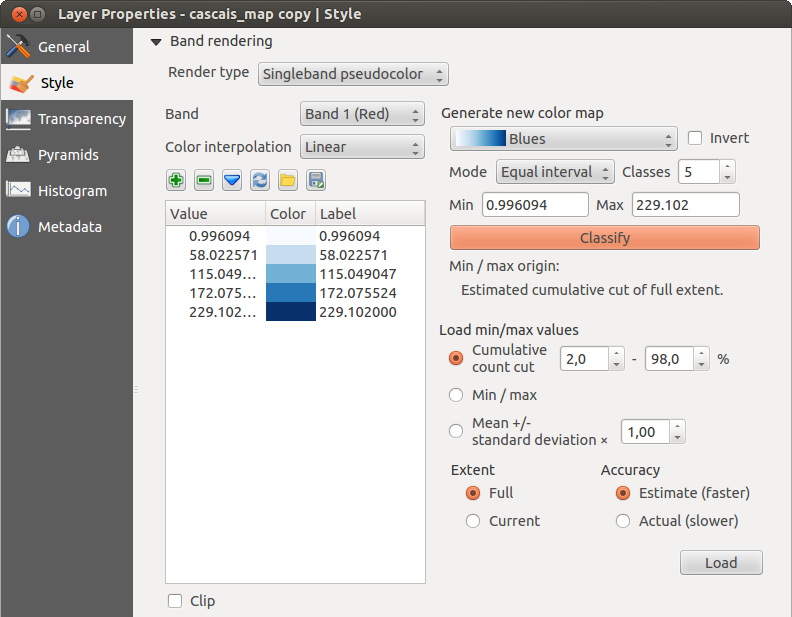
Task: Enable the Clip checkbox
Action: click(175, 601)
